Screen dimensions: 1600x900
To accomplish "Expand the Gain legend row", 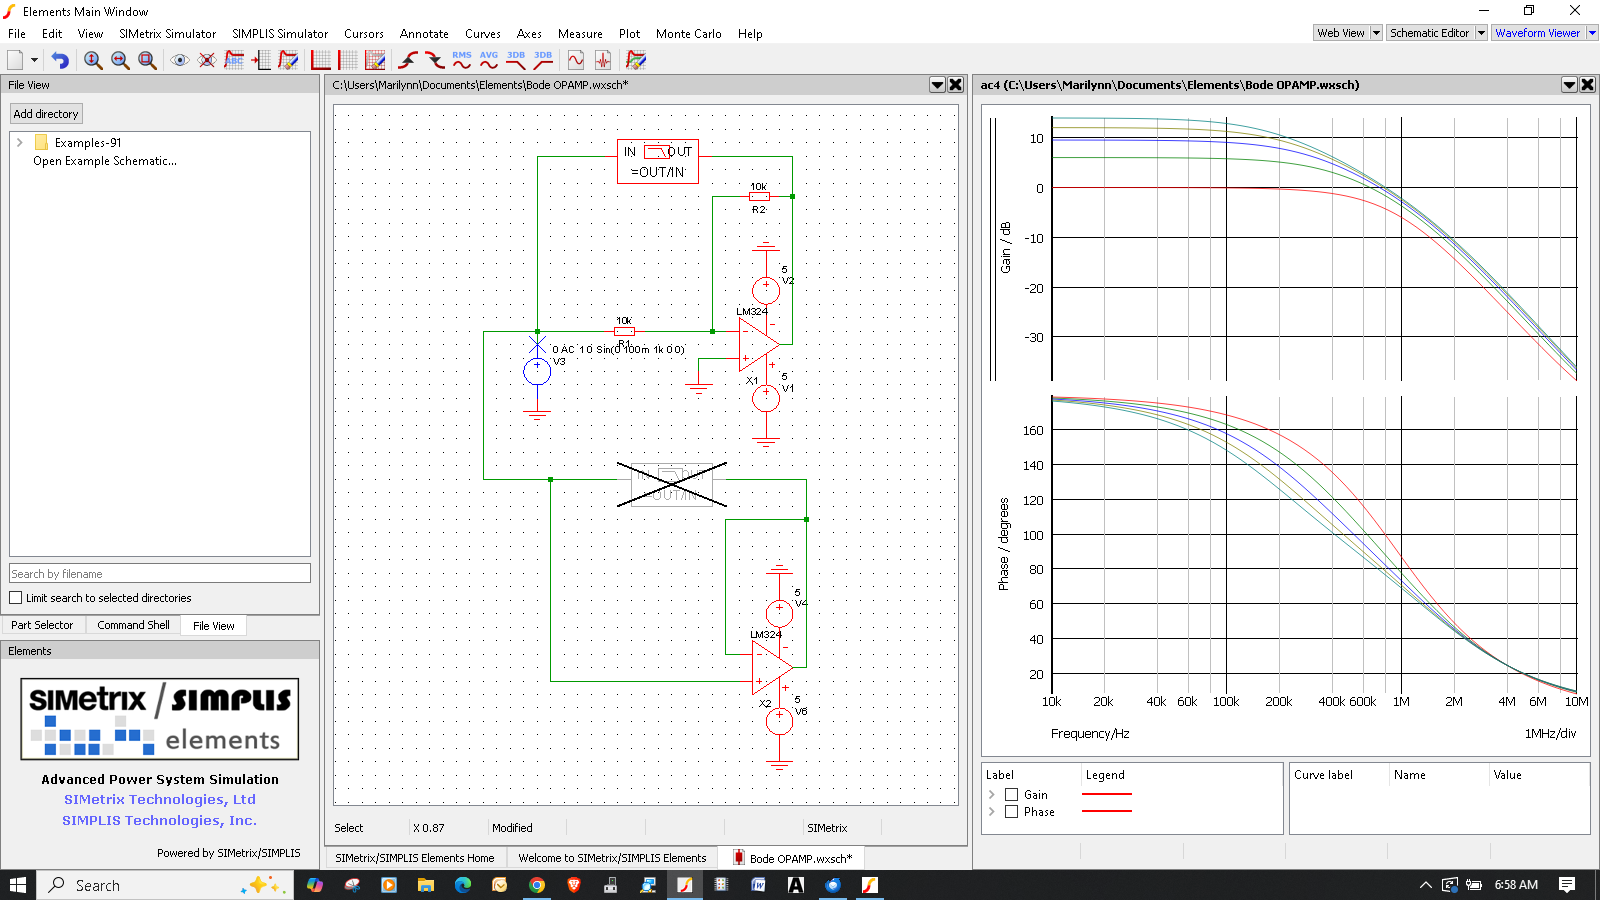I will pos(992,795).
